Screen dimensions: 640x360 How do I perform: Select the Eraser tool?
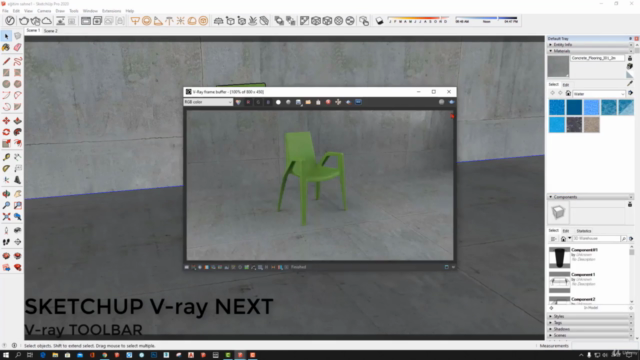point(18,48)
